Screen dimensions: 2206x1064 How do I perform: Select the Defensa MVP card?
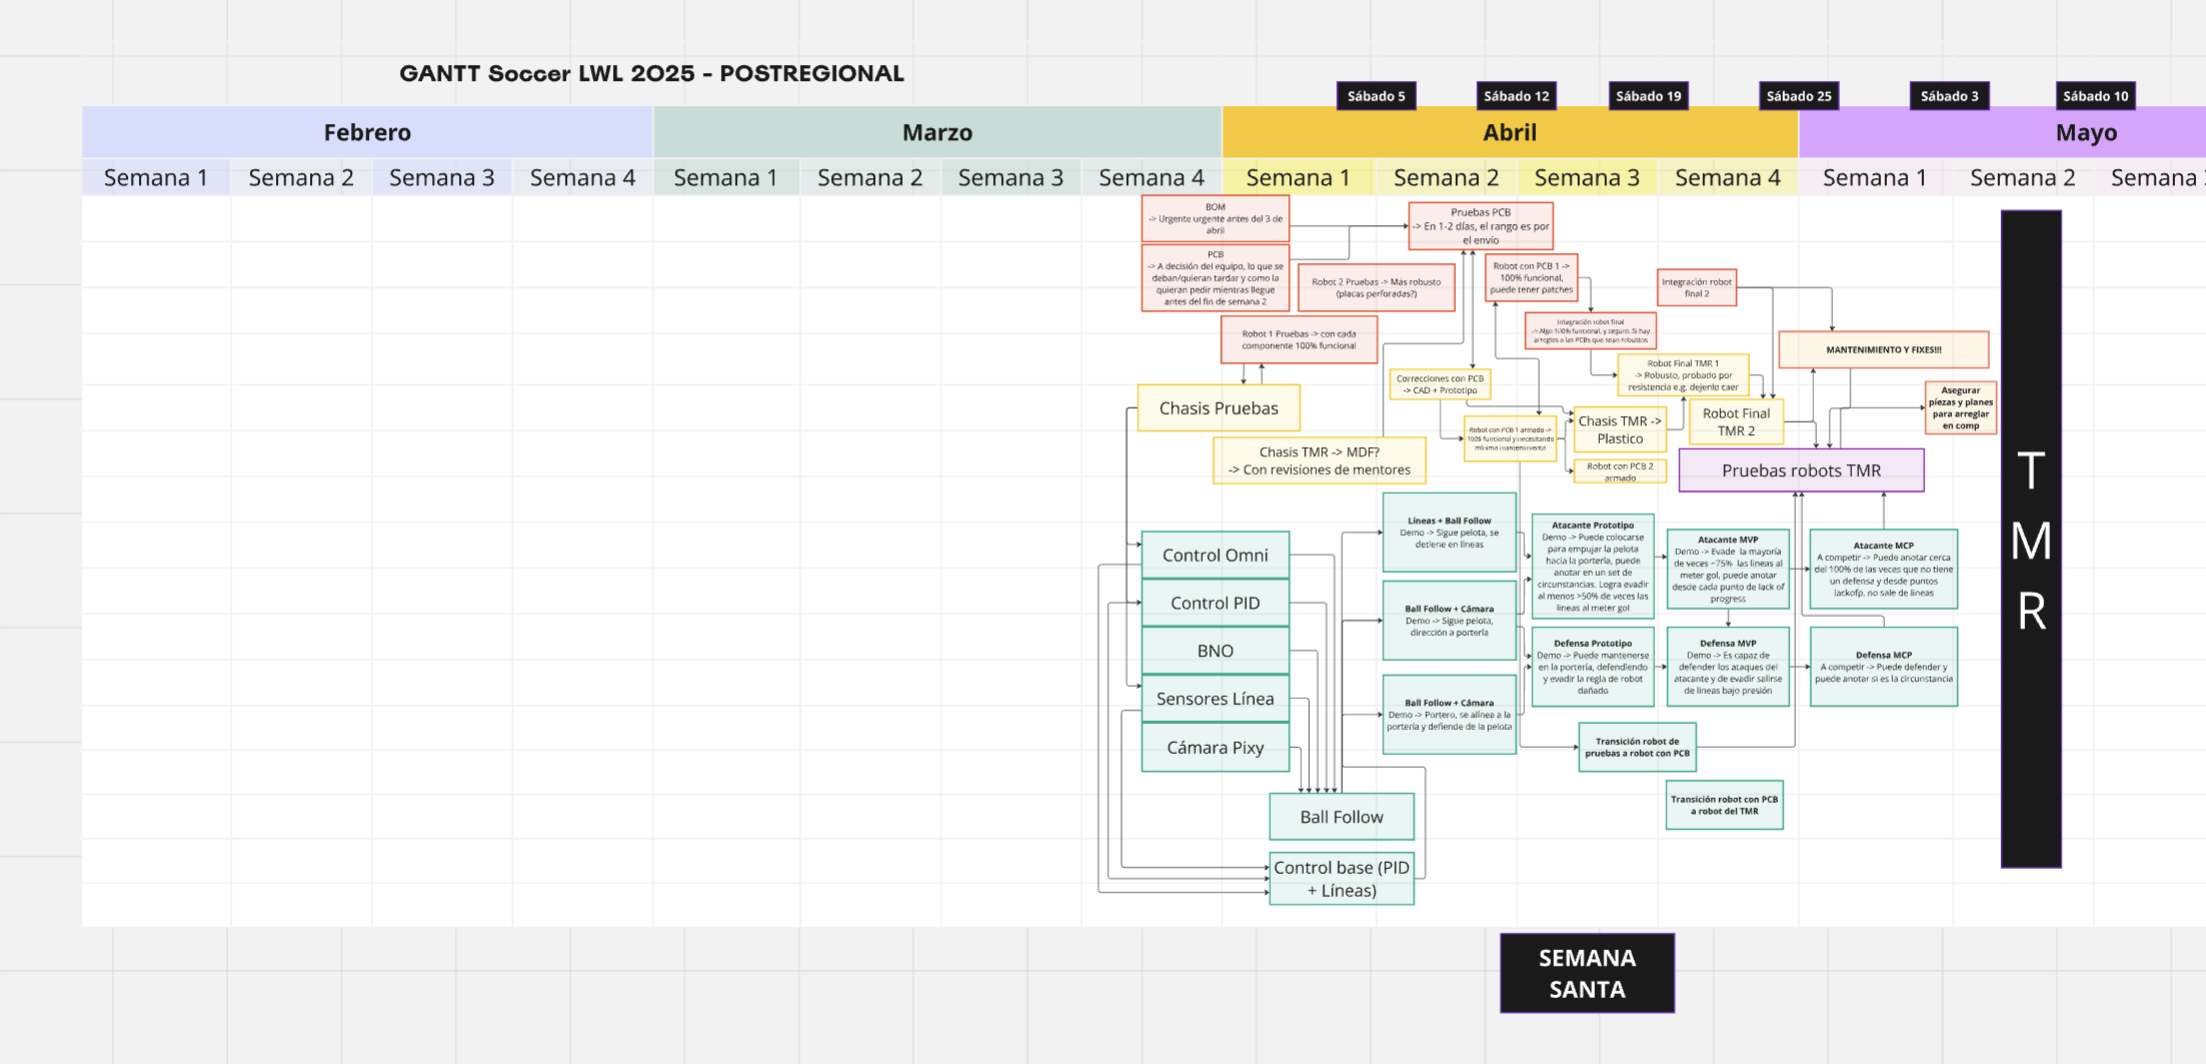(1728, 667)
